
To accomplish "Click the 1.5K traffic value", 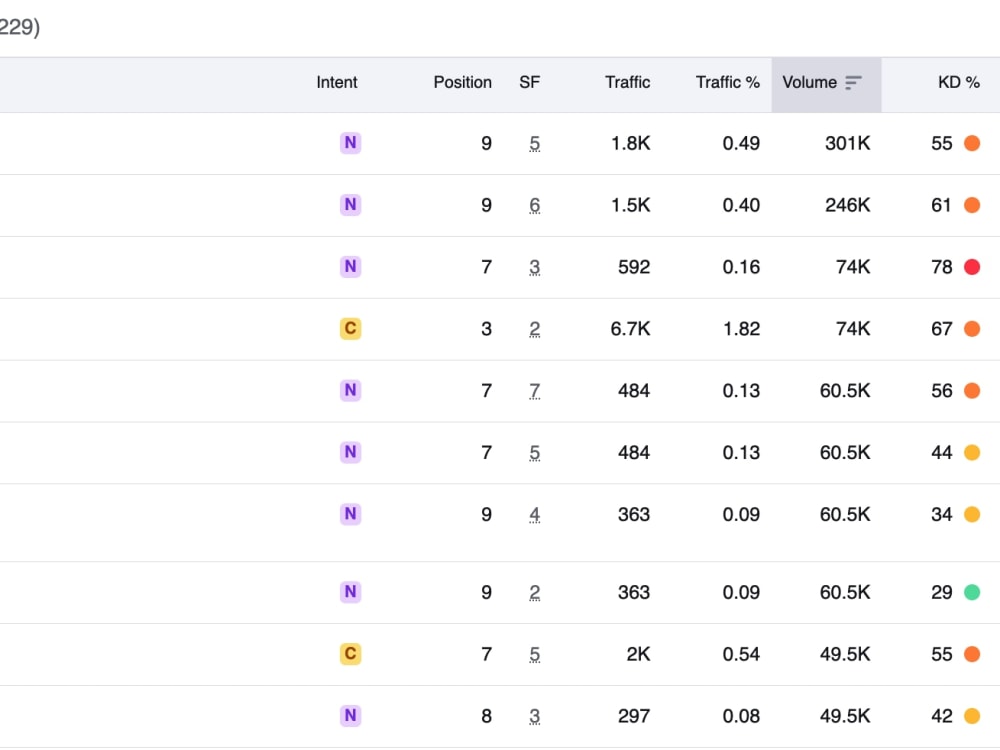I will 631,205.
